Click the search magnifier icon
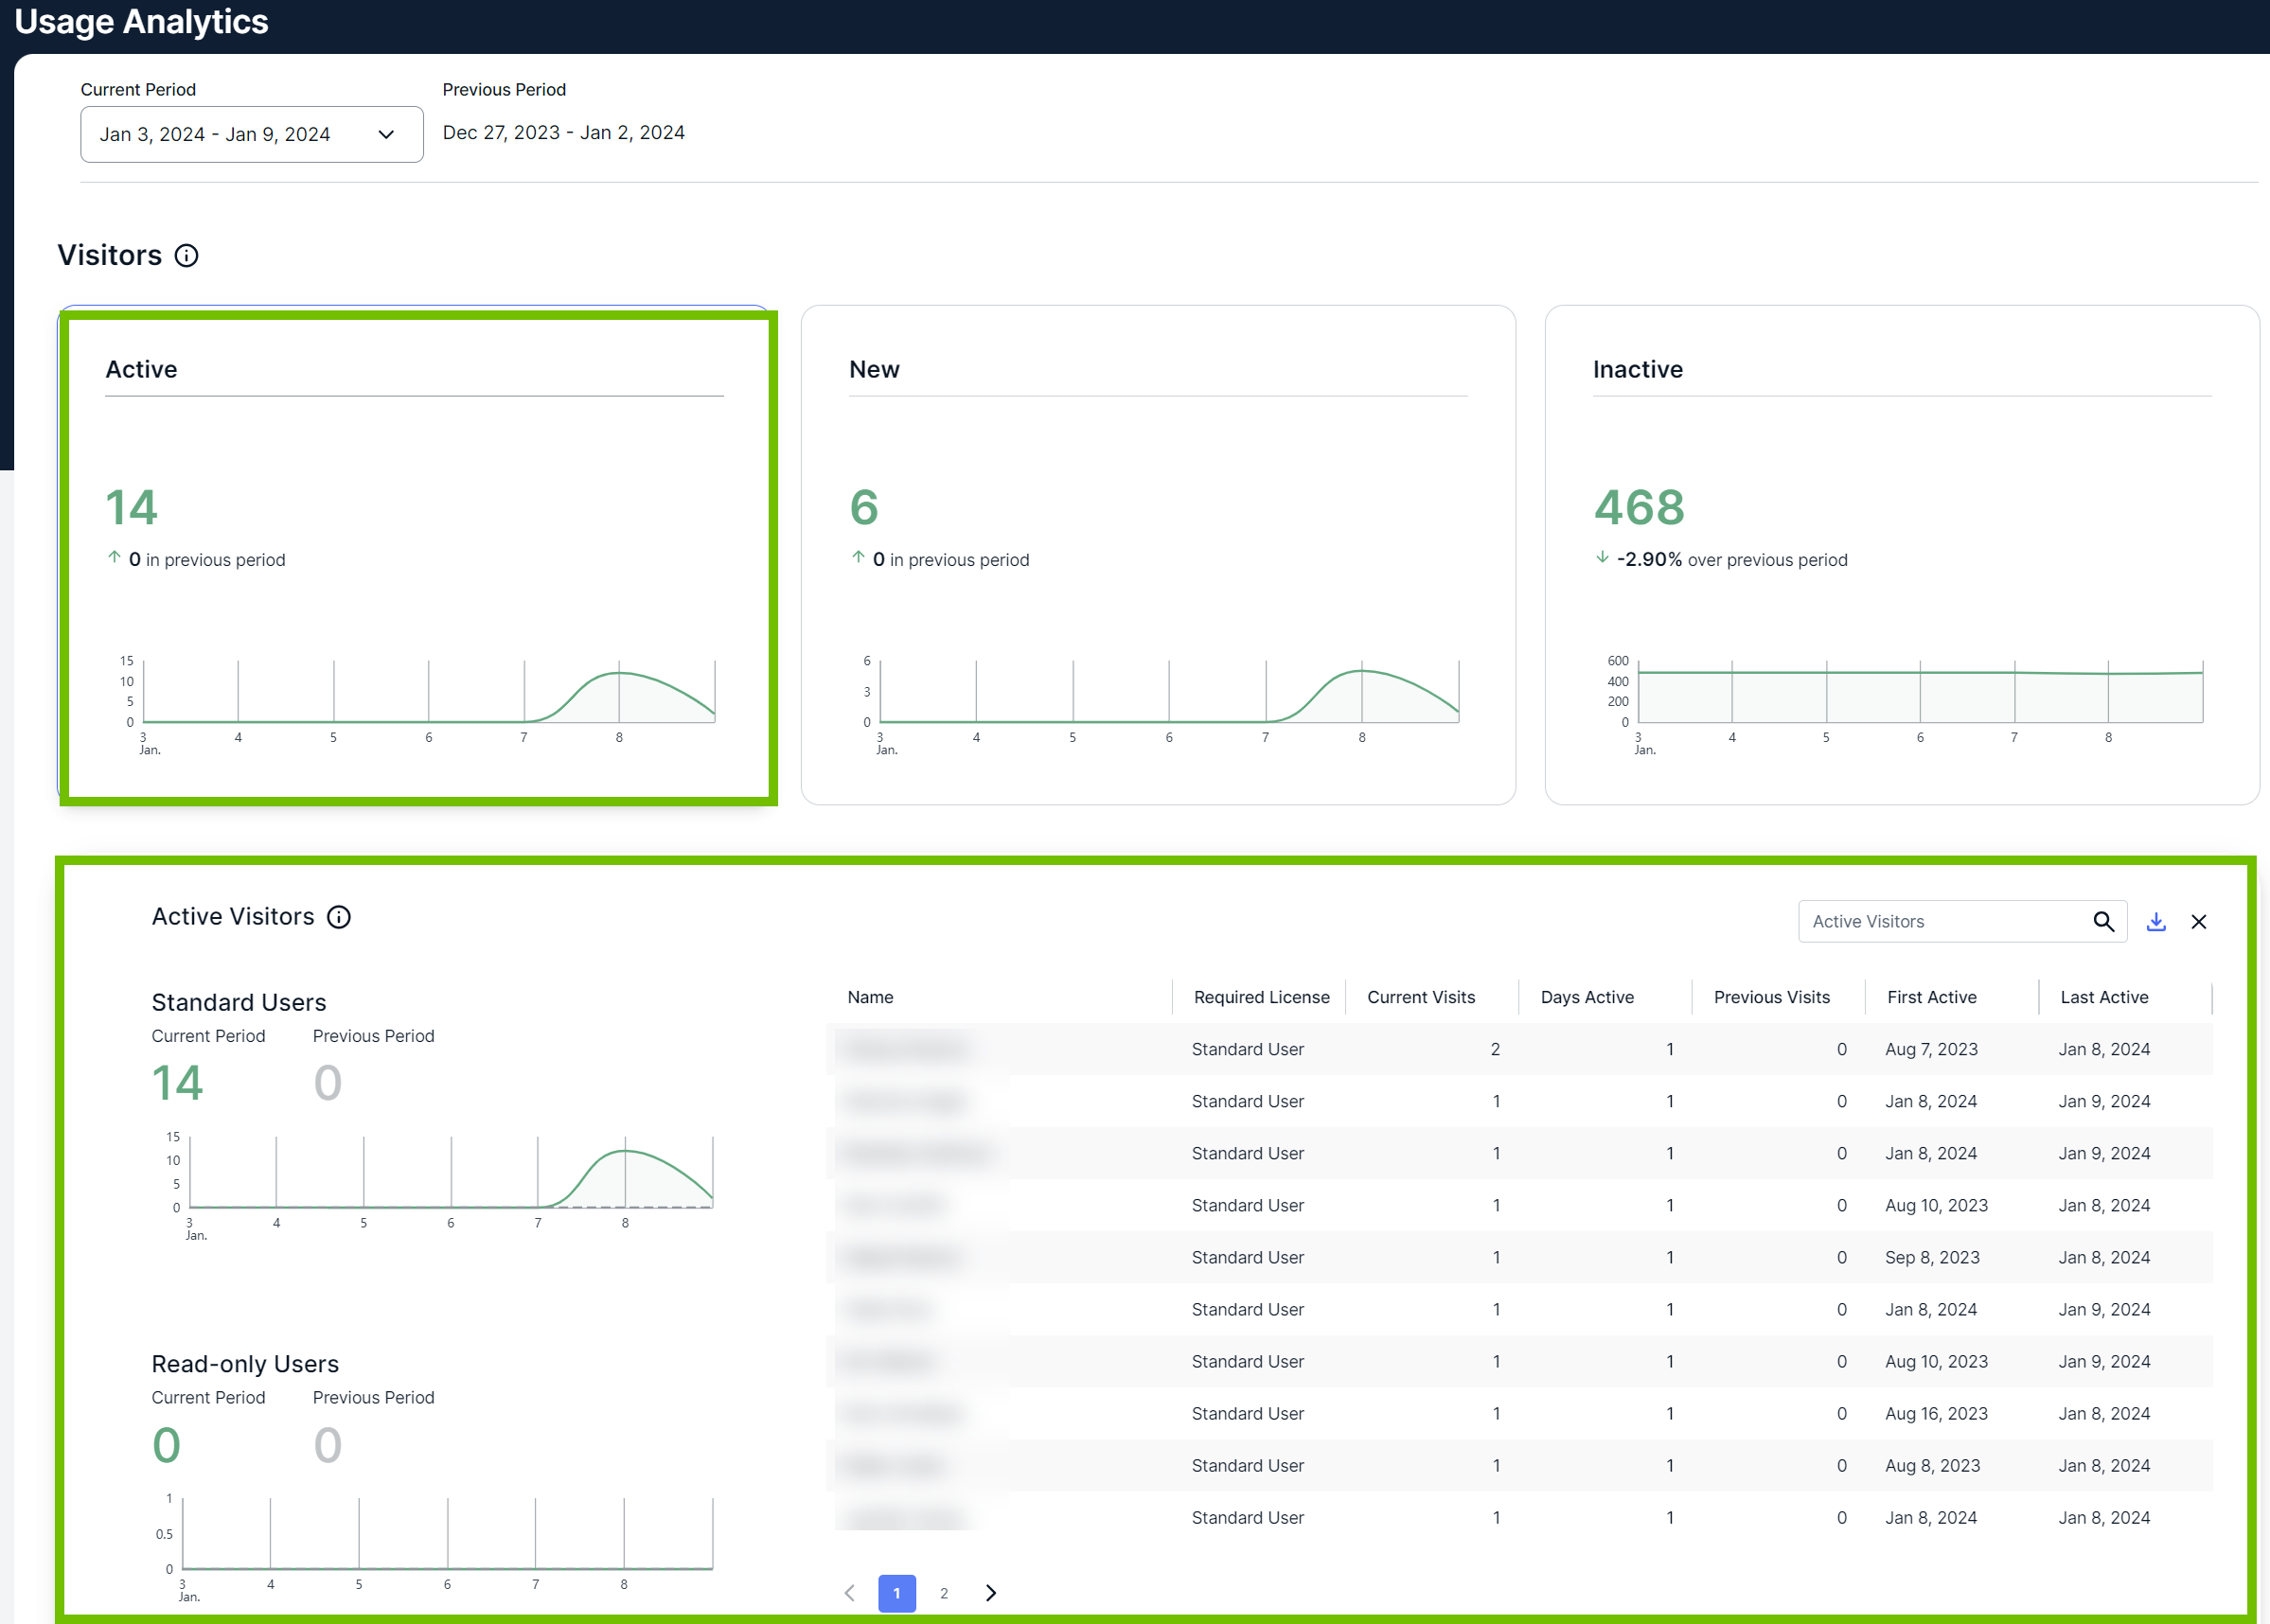 (2103, 922)
